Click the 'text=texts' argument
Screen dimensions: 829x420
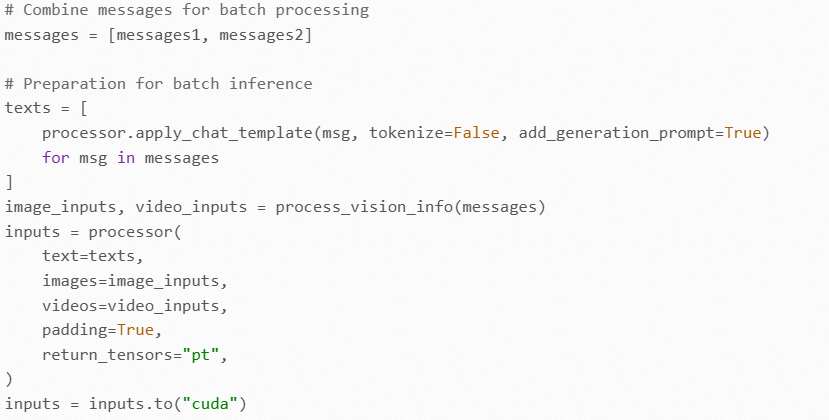[x=89, y=256]
